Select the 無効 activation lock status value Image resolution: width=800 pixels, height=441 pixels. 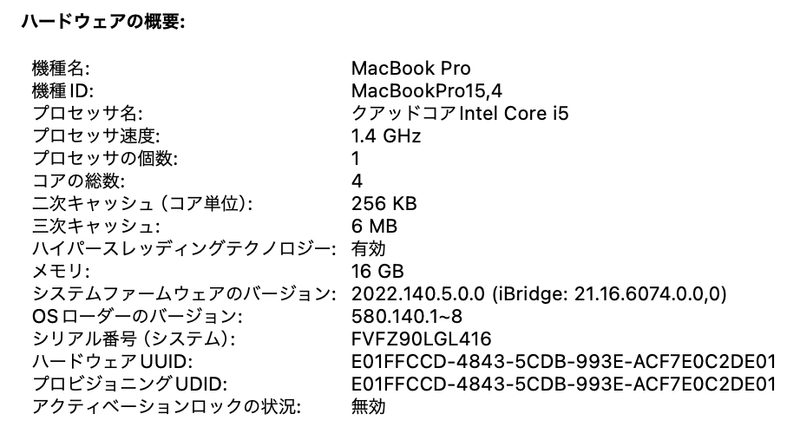coord(368,406)
